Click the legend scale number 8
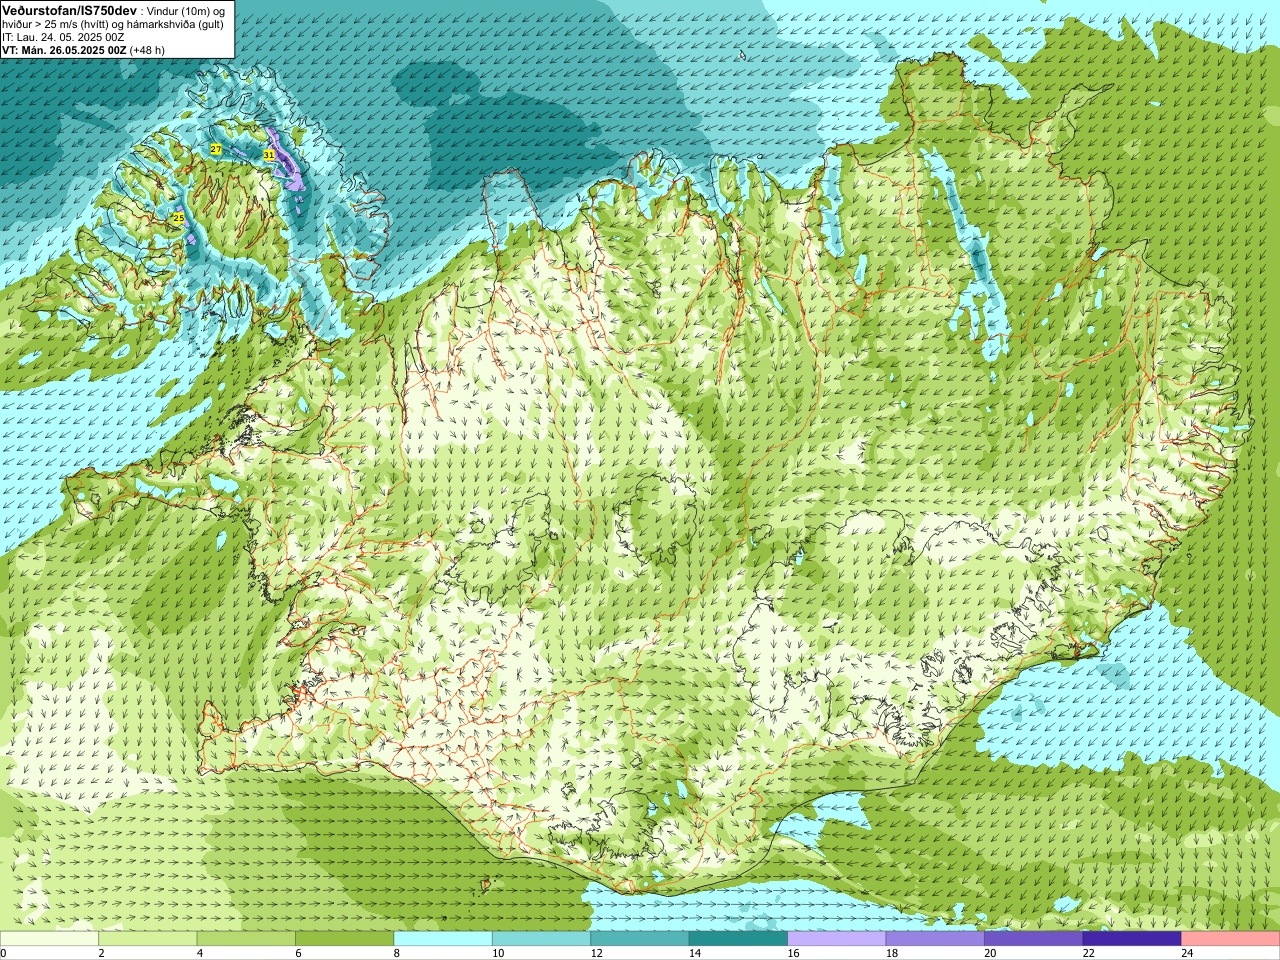This screenshot has height=960, width=1280. [397, 953]
